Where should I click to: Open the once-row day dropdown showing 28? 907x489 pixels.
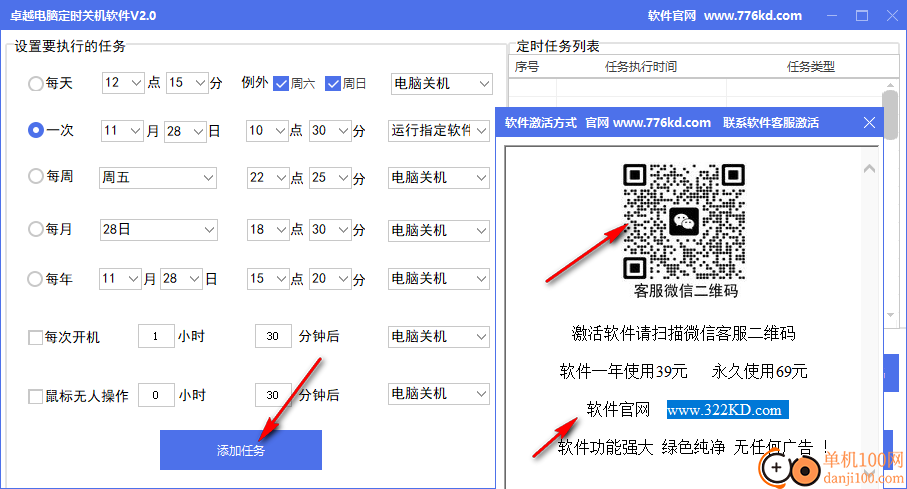pyautogui.click(x=185, y=131)
